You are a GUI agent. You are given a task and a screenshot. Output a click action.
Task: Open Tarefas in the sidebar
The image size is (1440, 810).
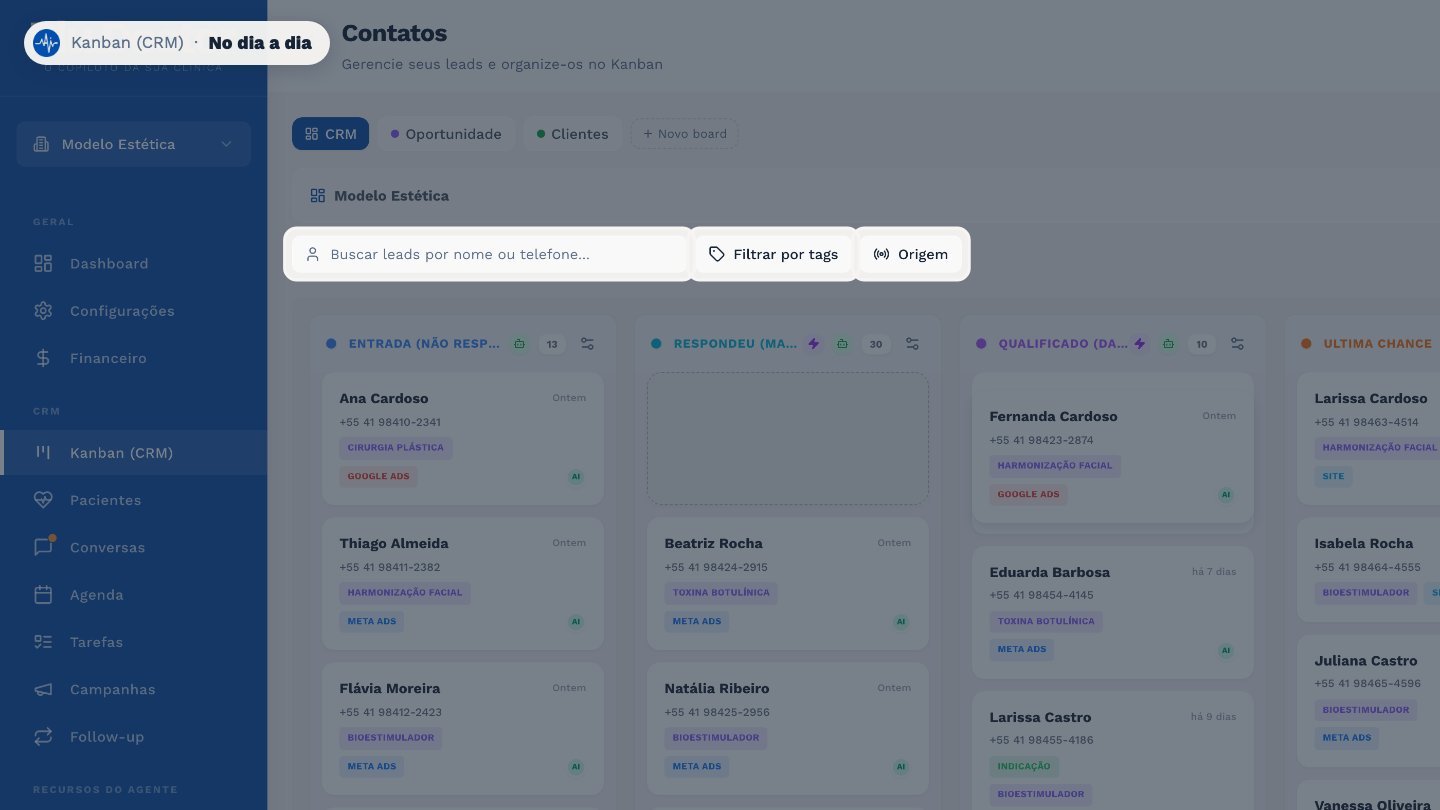click(134, 642)
